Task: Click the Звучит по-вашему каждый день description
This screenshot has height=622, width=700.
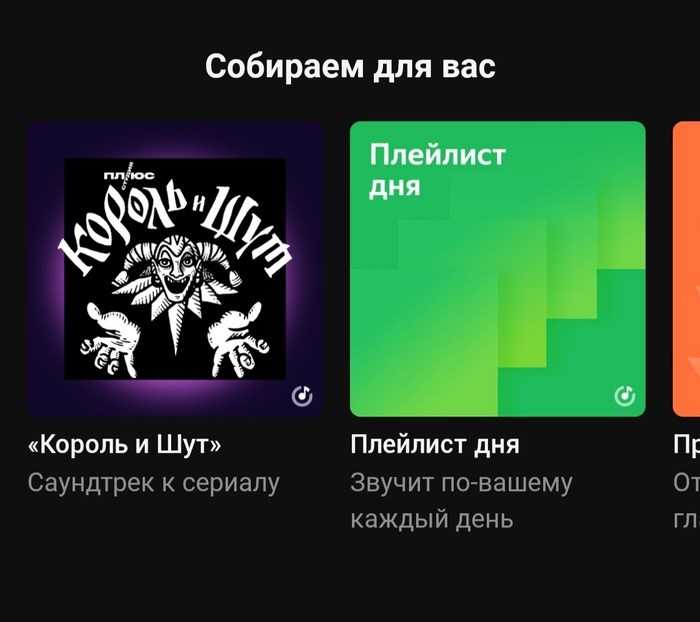Action: [461, 501]
